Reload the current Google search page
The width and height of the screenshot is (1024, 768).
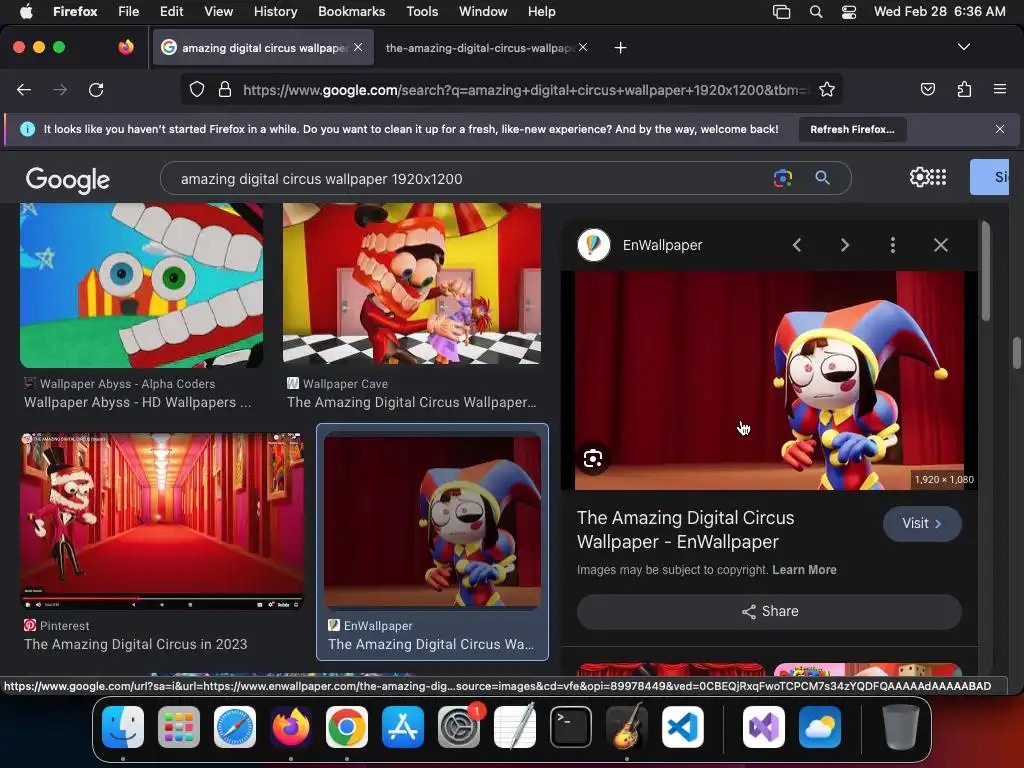(96, 89)
